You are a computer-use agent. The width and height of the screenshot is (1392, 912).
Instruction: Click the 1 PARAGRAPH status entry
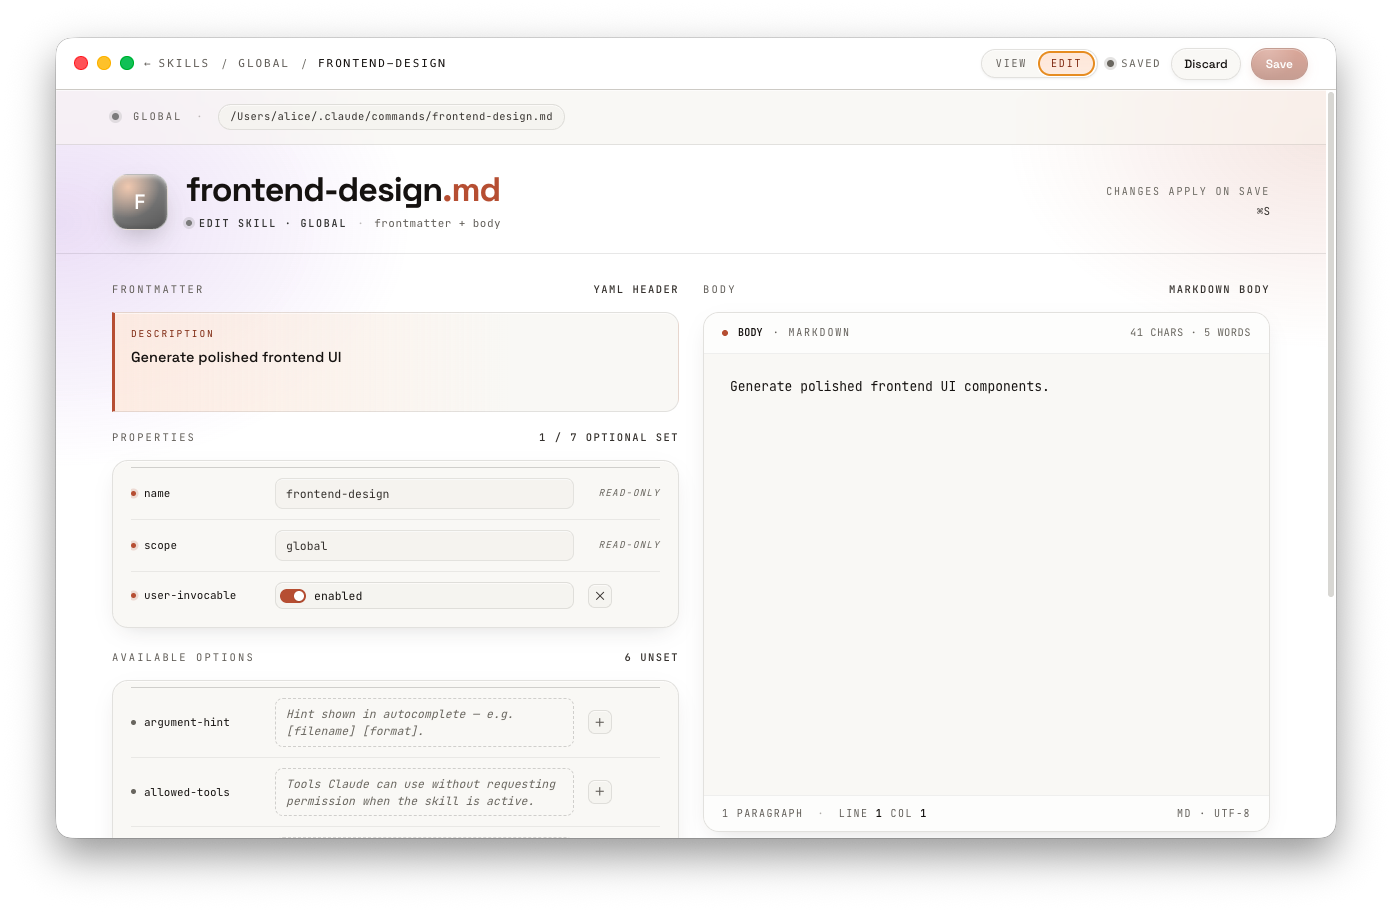point(762,814)
